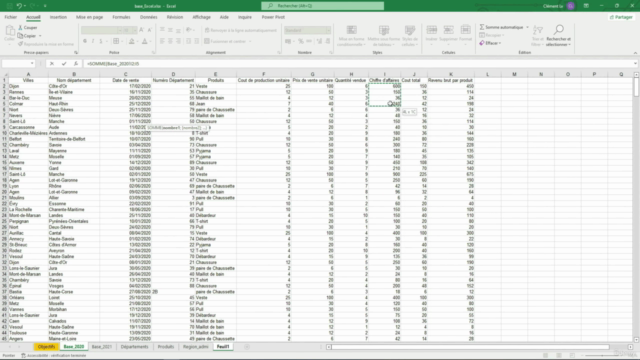Increase font size with the large A icon
Screen dimensions: 640x360
tap(142, 30)
